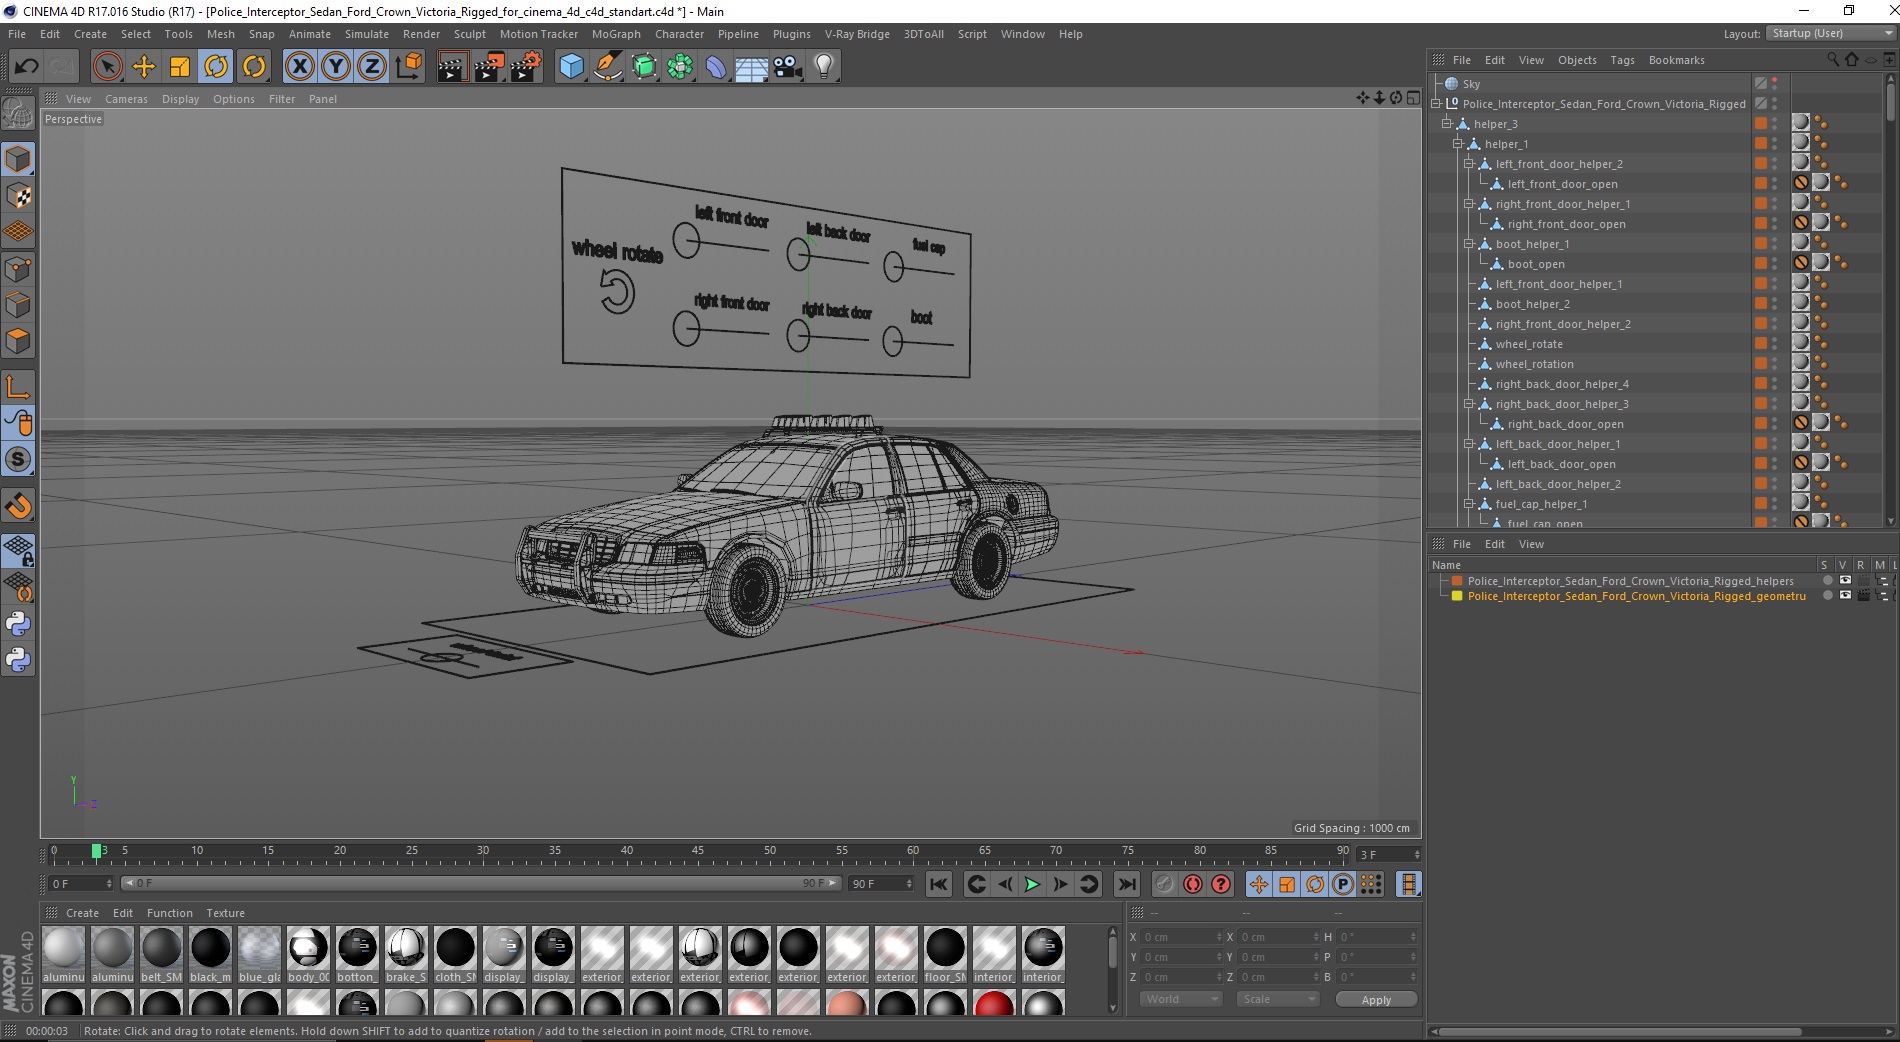The height and width of the screenshot is (1042, 1900).
Task: Collapse the helper_1 tree node
Action: pos(1457,144)
